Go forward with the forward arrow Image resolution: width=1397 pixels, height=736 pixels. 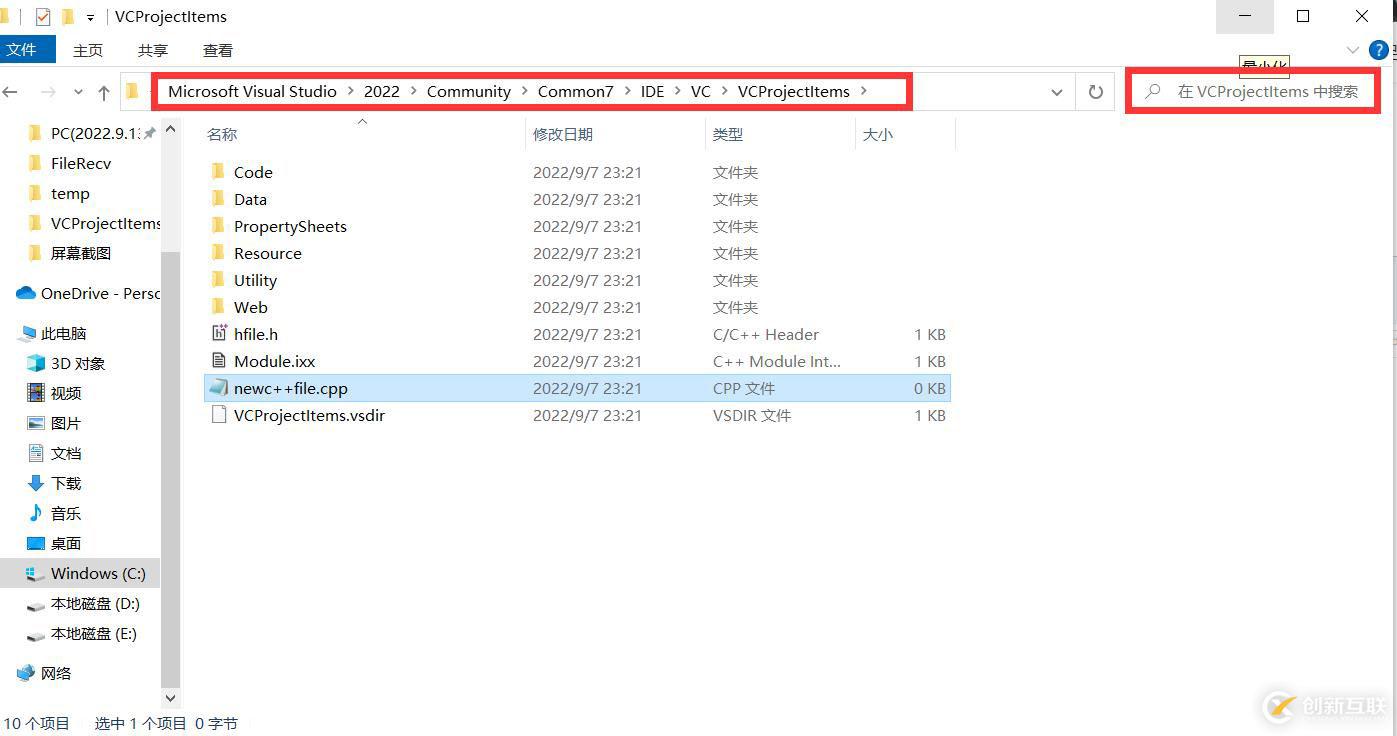click(x=47, y=92)
